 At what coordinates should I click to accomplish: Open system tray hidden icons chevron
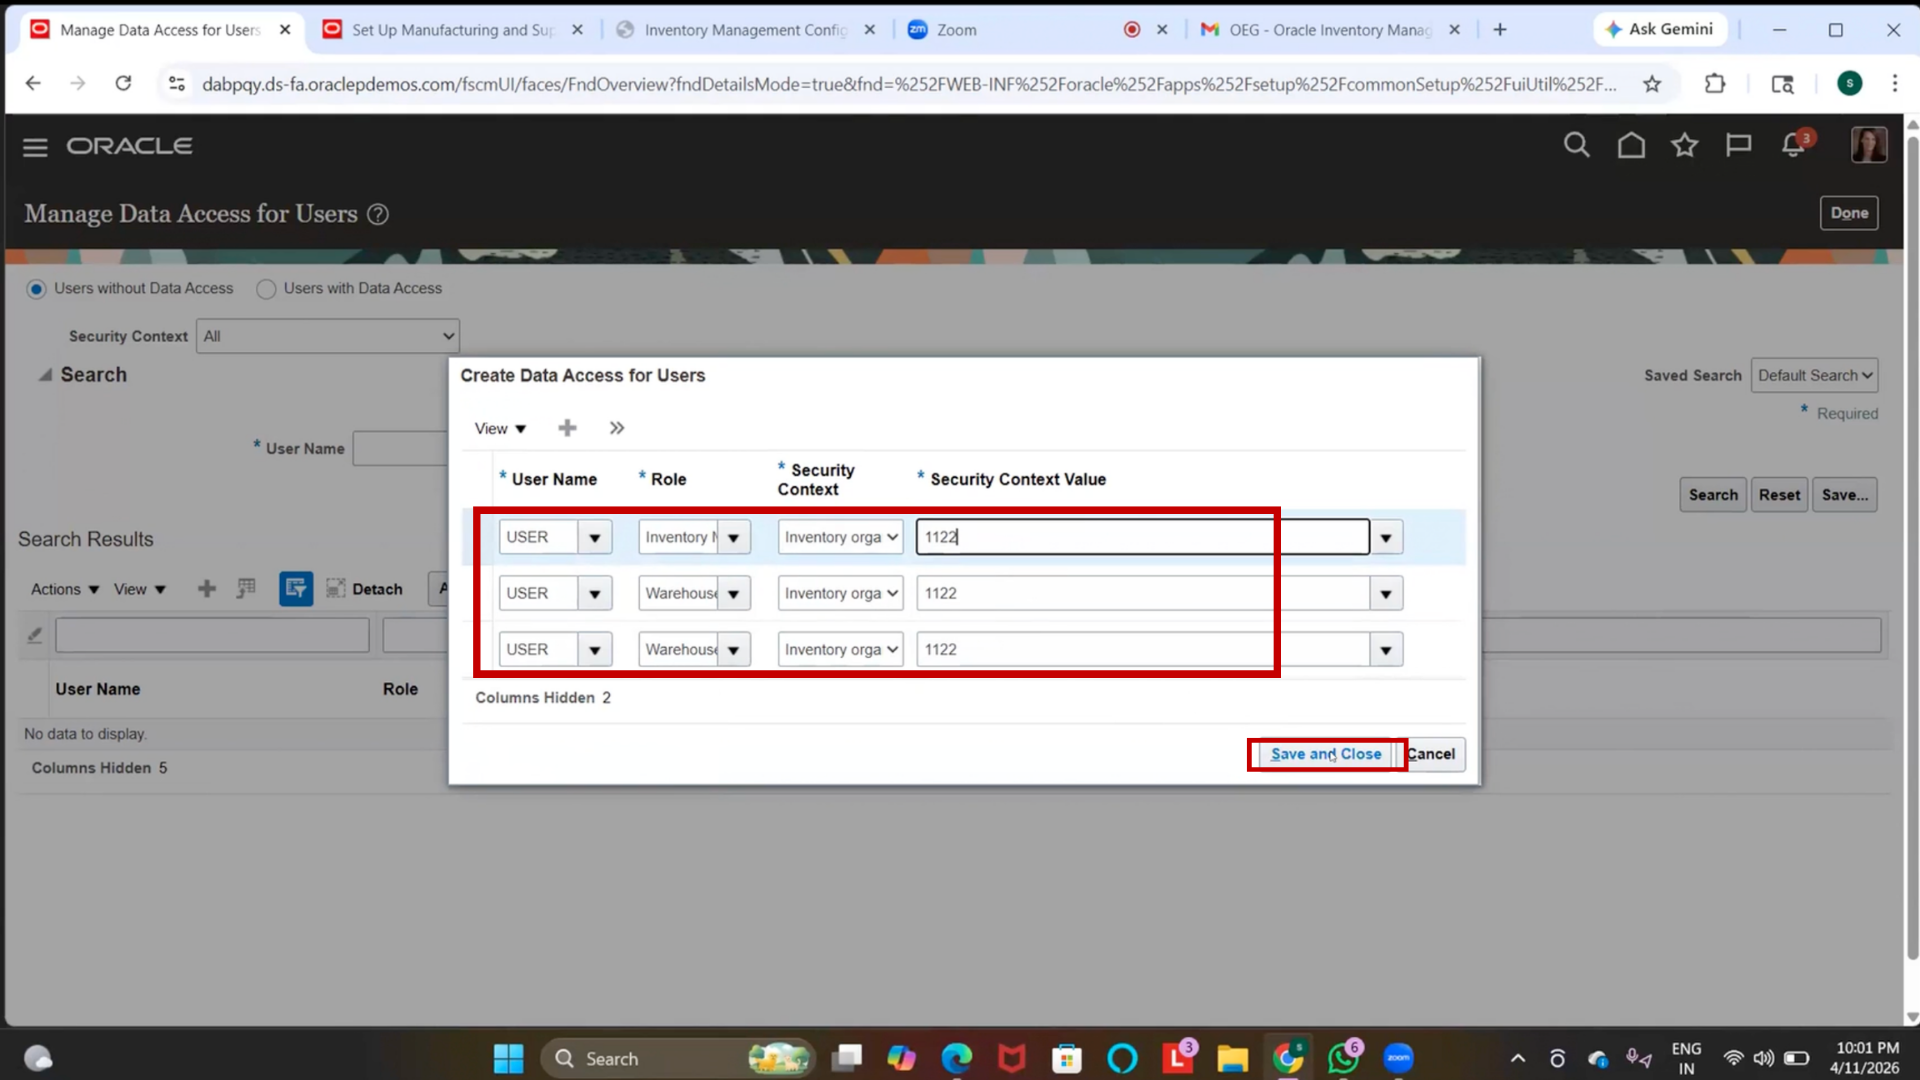click(x=1517, y=1058)
